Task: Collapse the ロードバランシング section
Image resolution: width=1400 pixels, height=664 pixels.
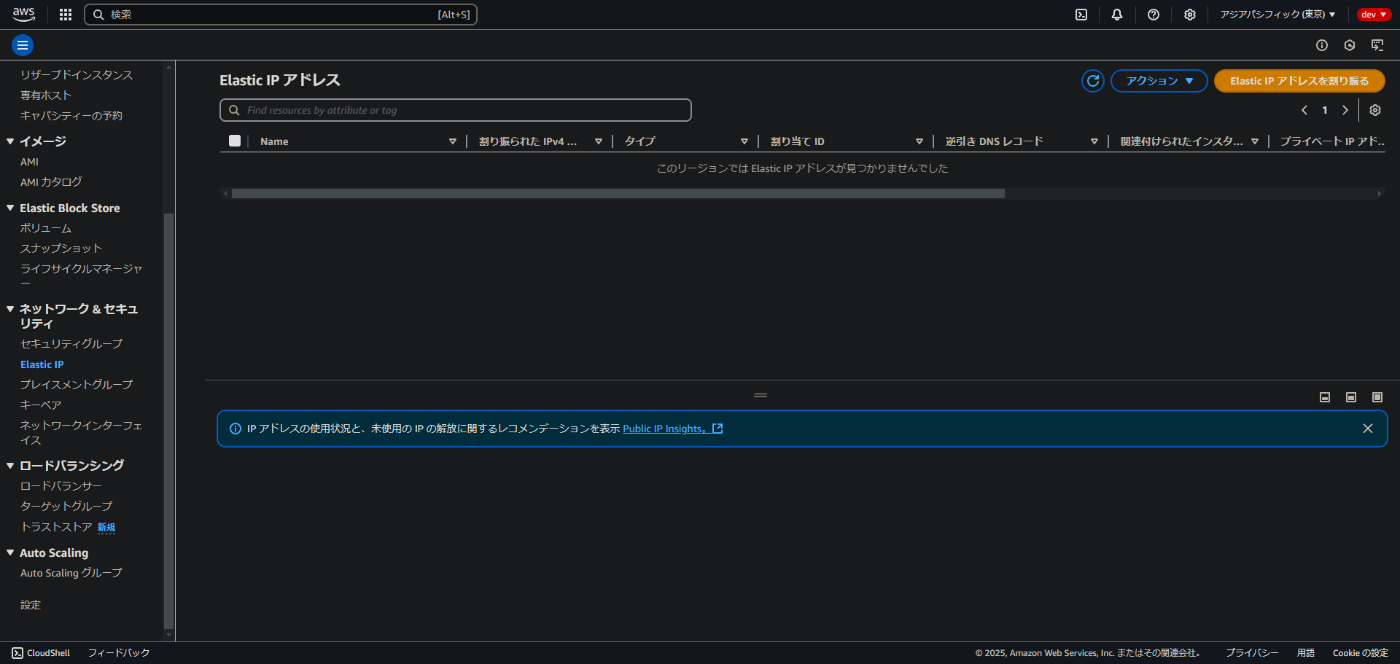Action: 10,465
